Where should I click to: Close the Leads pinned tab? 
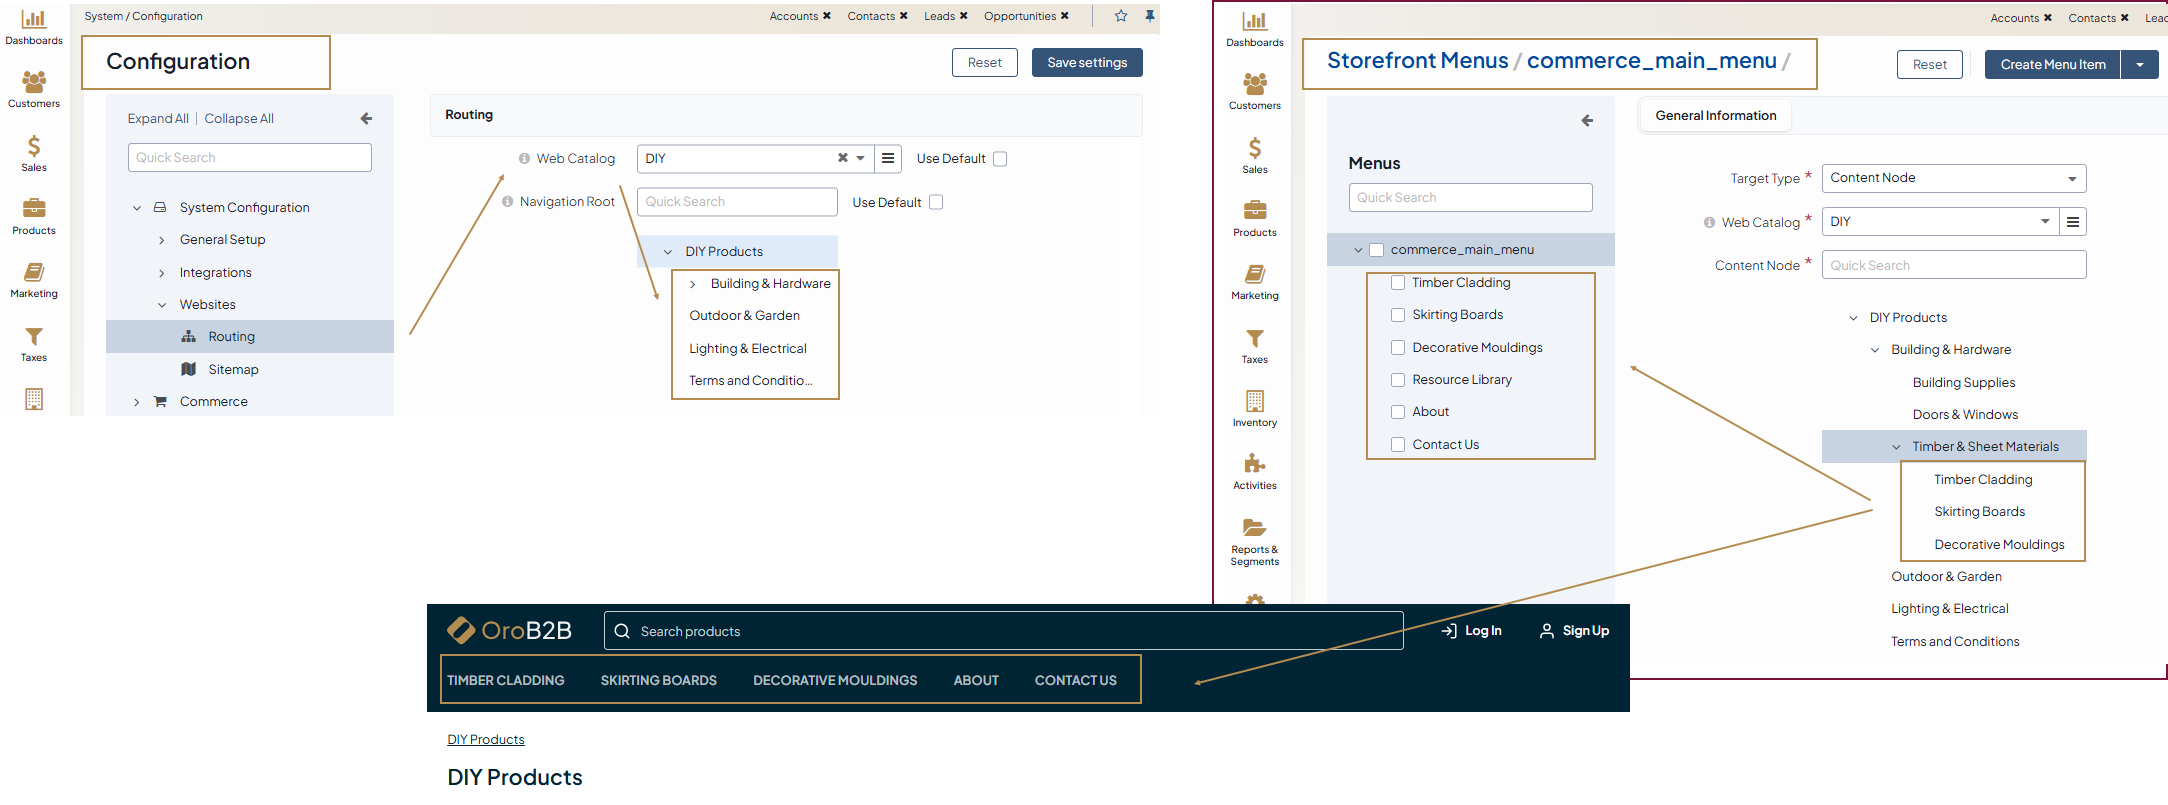[964, 16]
